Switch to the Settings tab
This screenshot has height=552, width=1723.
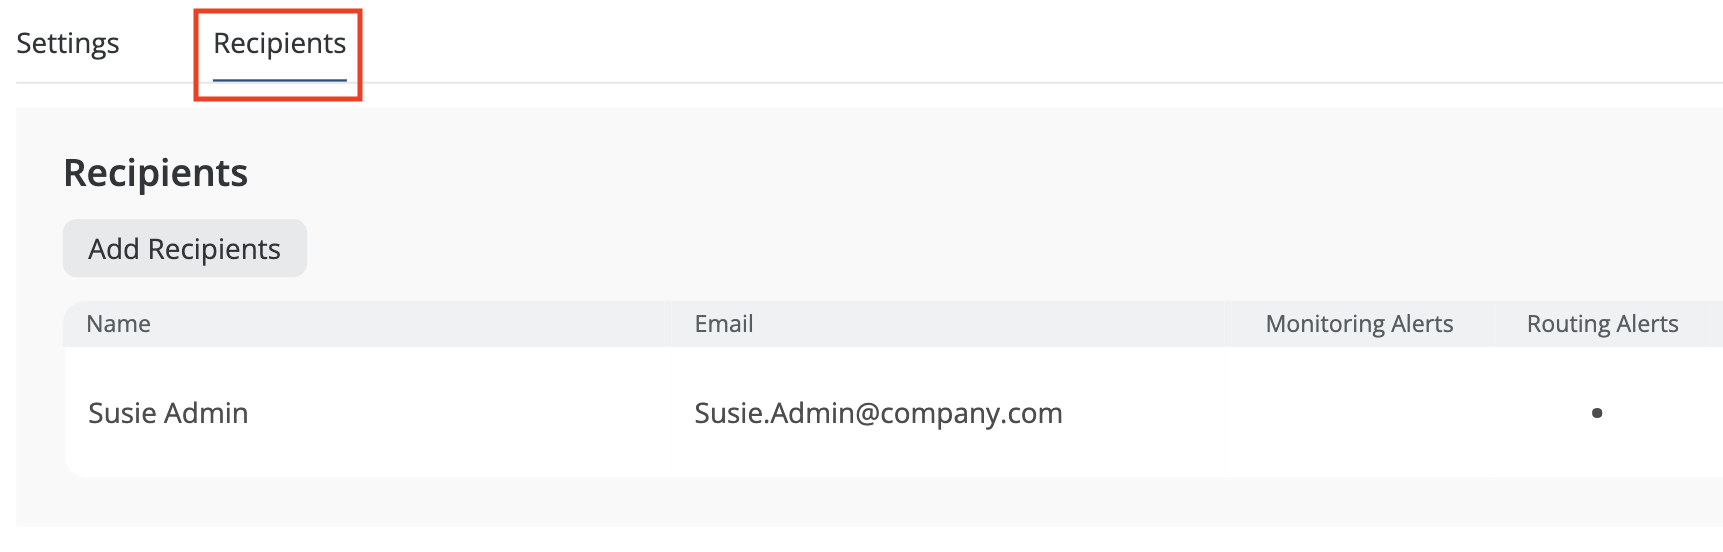(68, 44)
